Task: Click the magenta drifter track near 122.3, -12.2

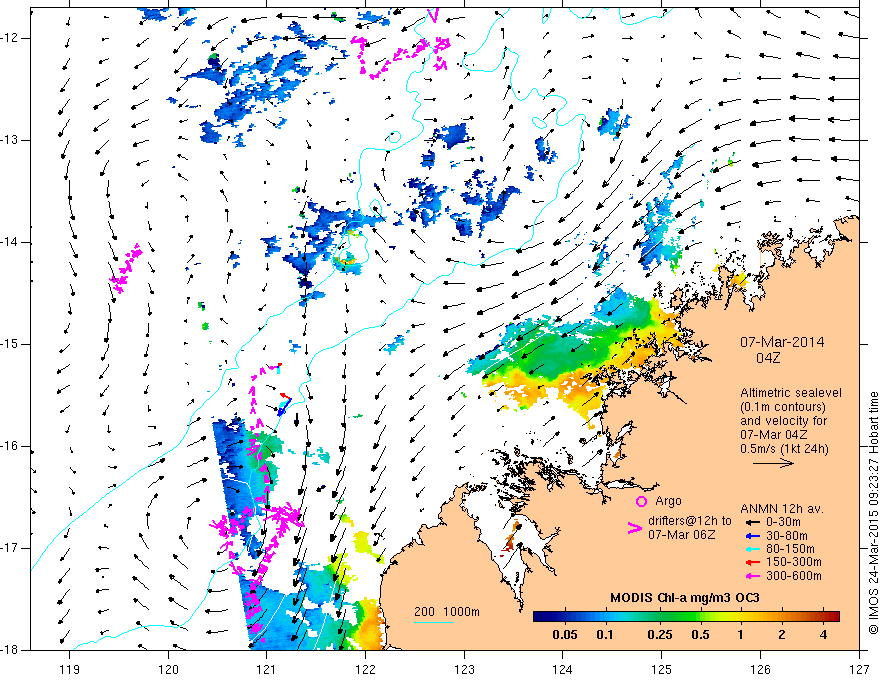Action: (401, 56)
